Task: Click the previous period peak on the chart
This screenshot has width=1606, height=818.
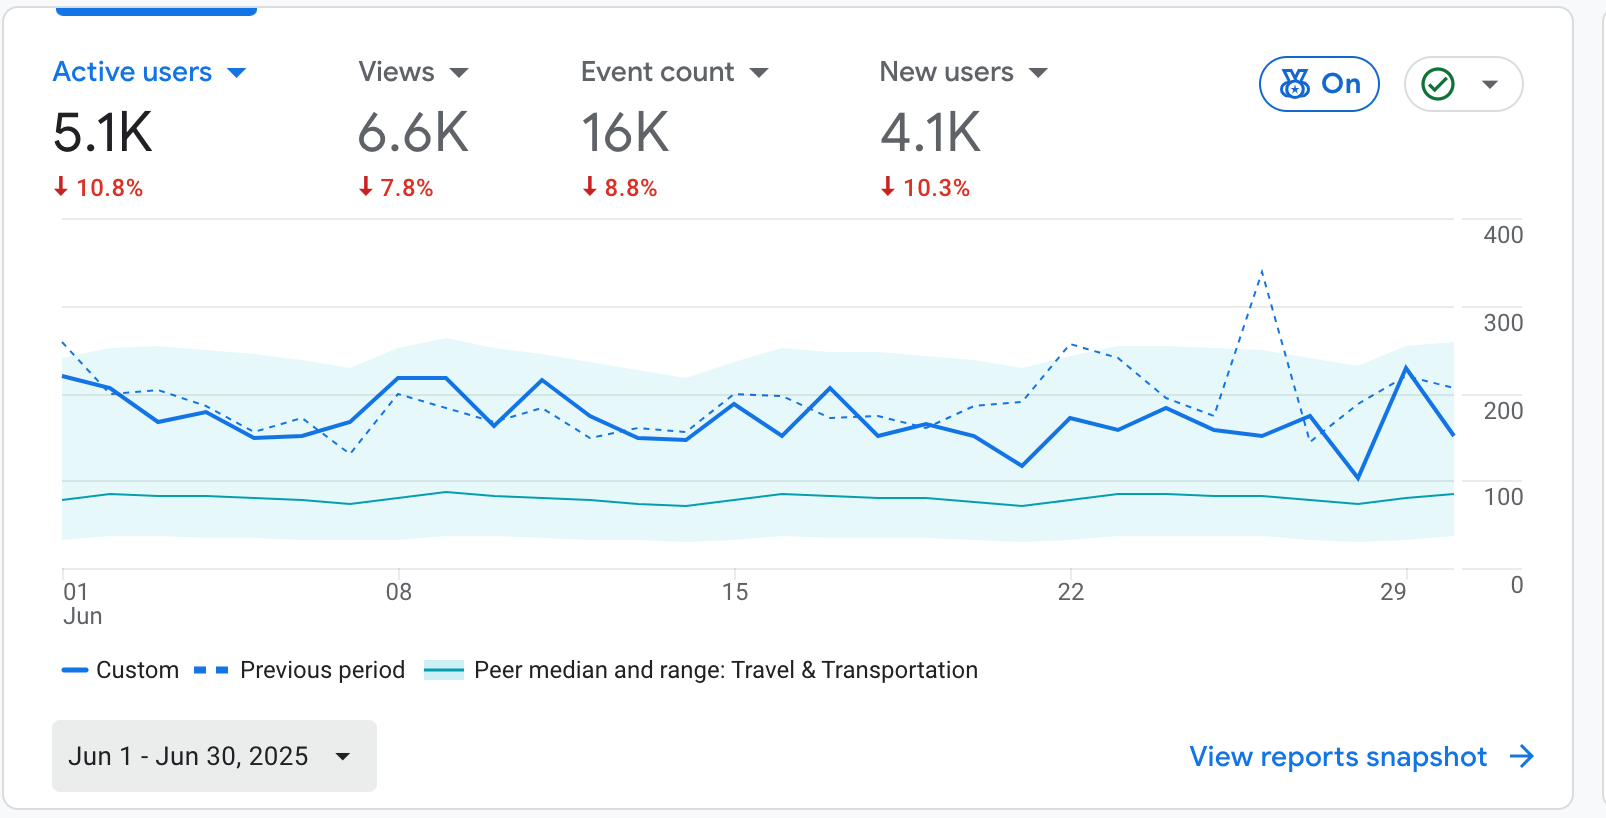Action: (x=1262, y=271)
